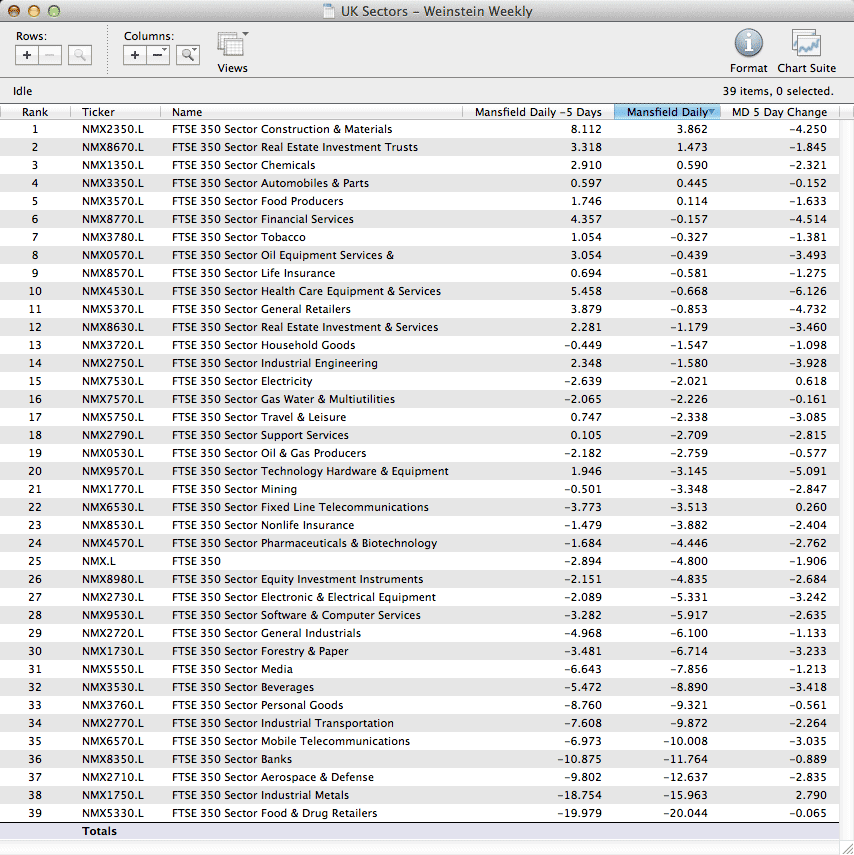This screenshot has width=854, height=855.
Task: Click the green zoom window button
Action: click(x=54, y=11)
